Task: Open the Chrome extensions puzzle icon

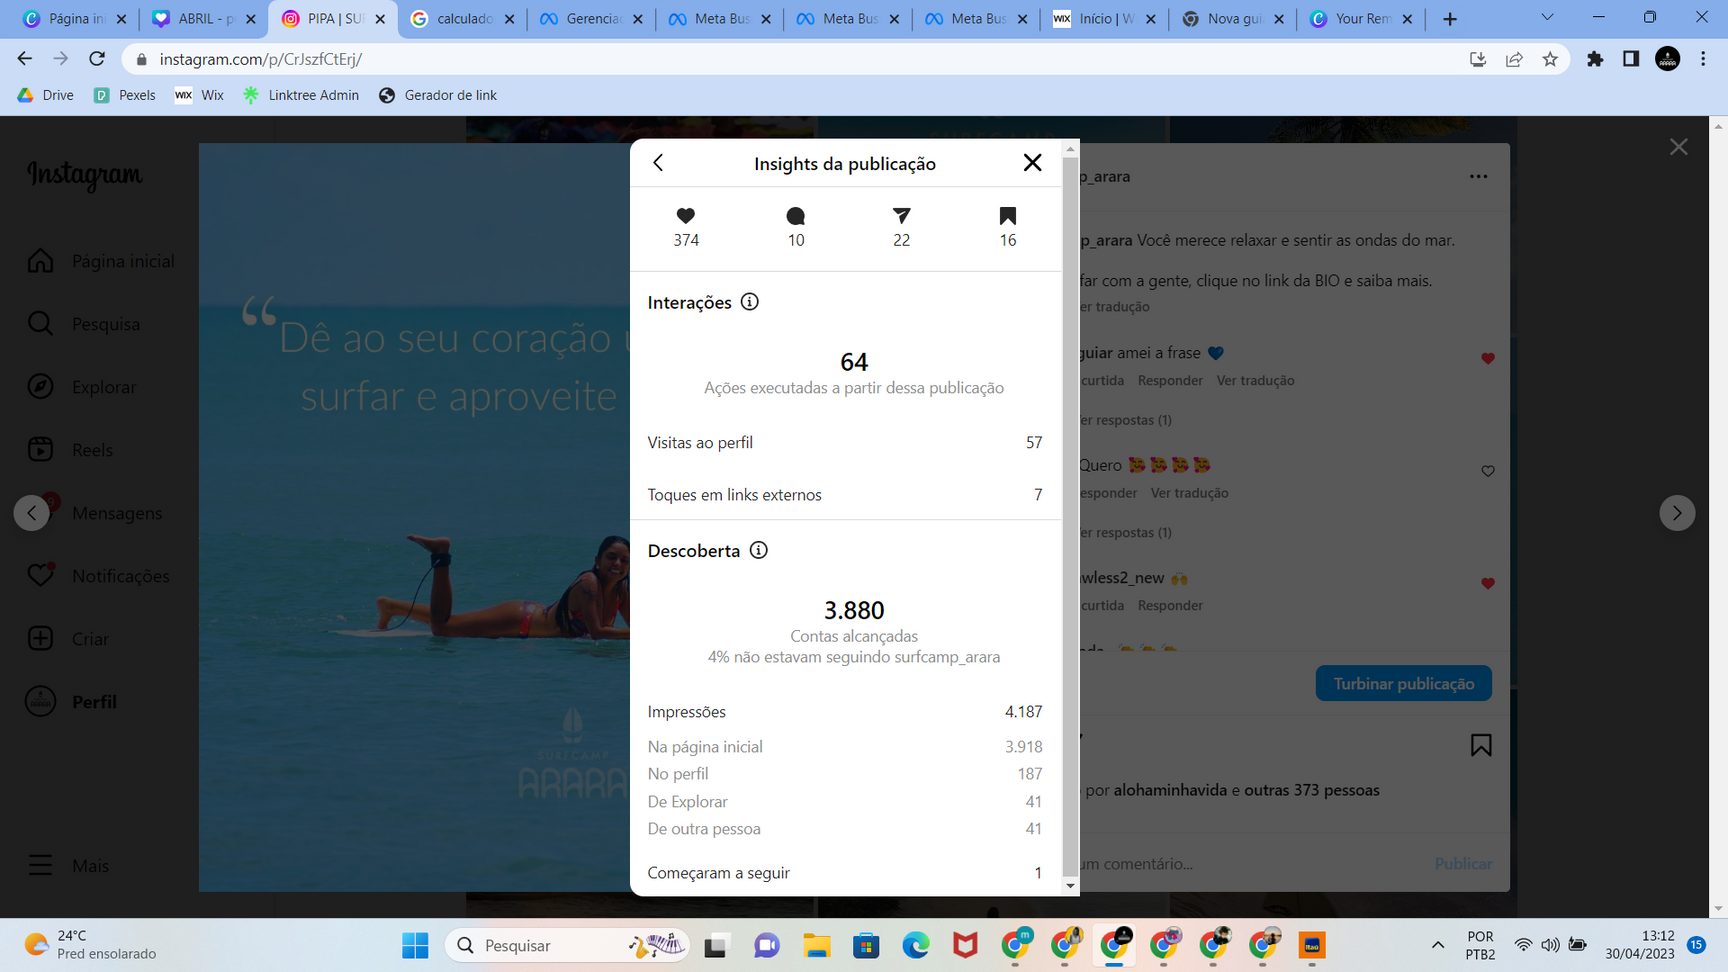Action: [1595, 59]
